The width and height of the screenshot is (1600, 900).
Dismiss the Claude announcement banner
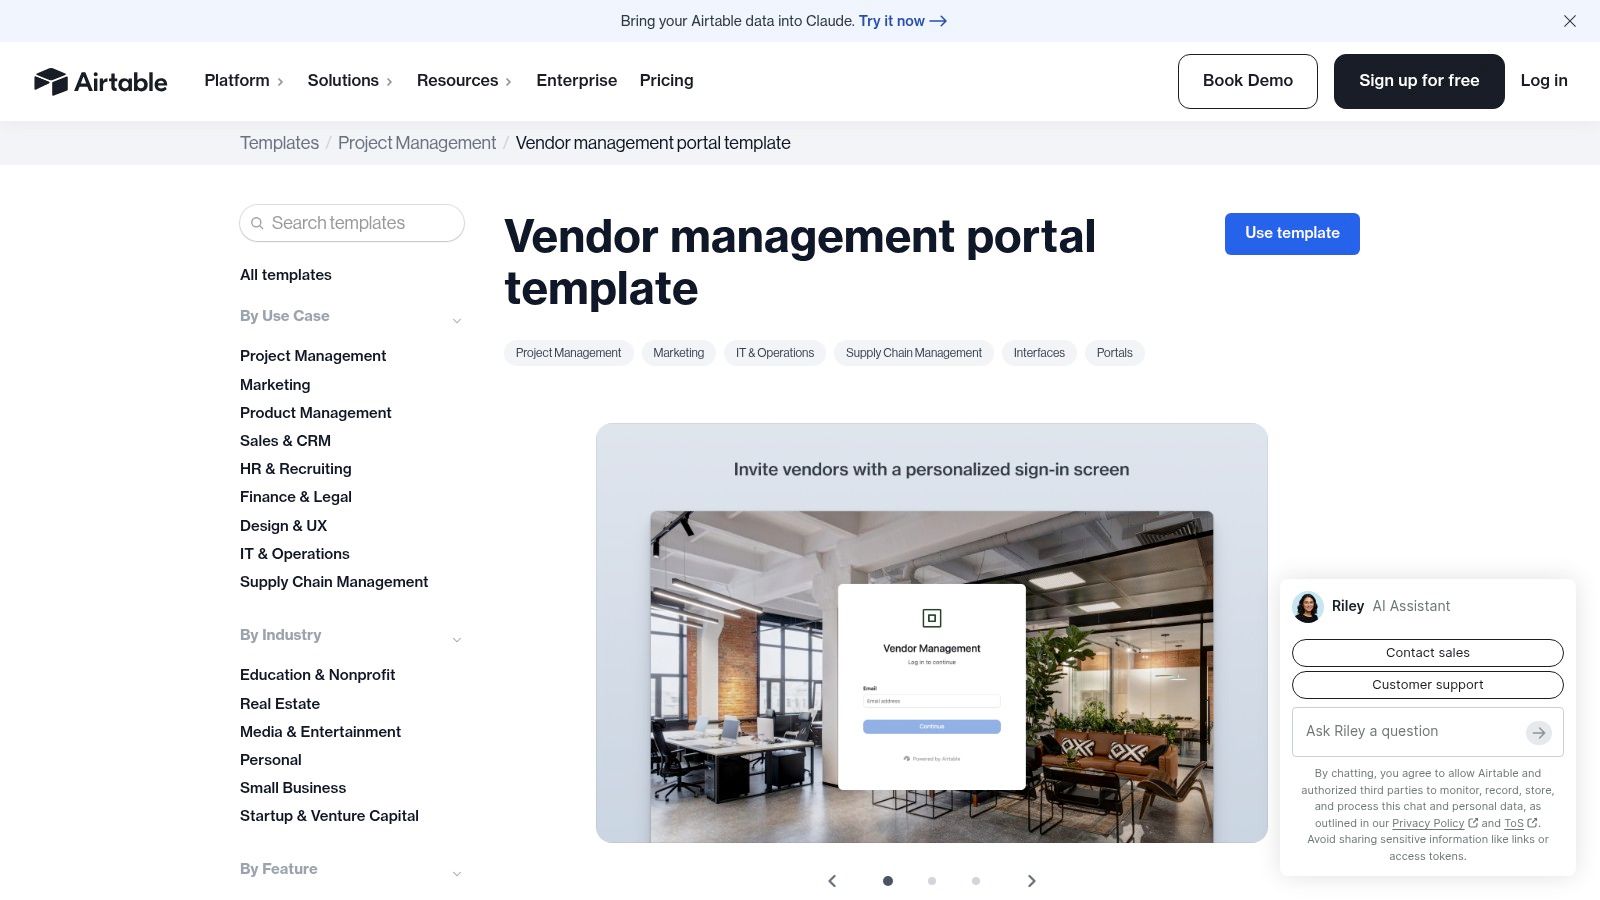1570,21
